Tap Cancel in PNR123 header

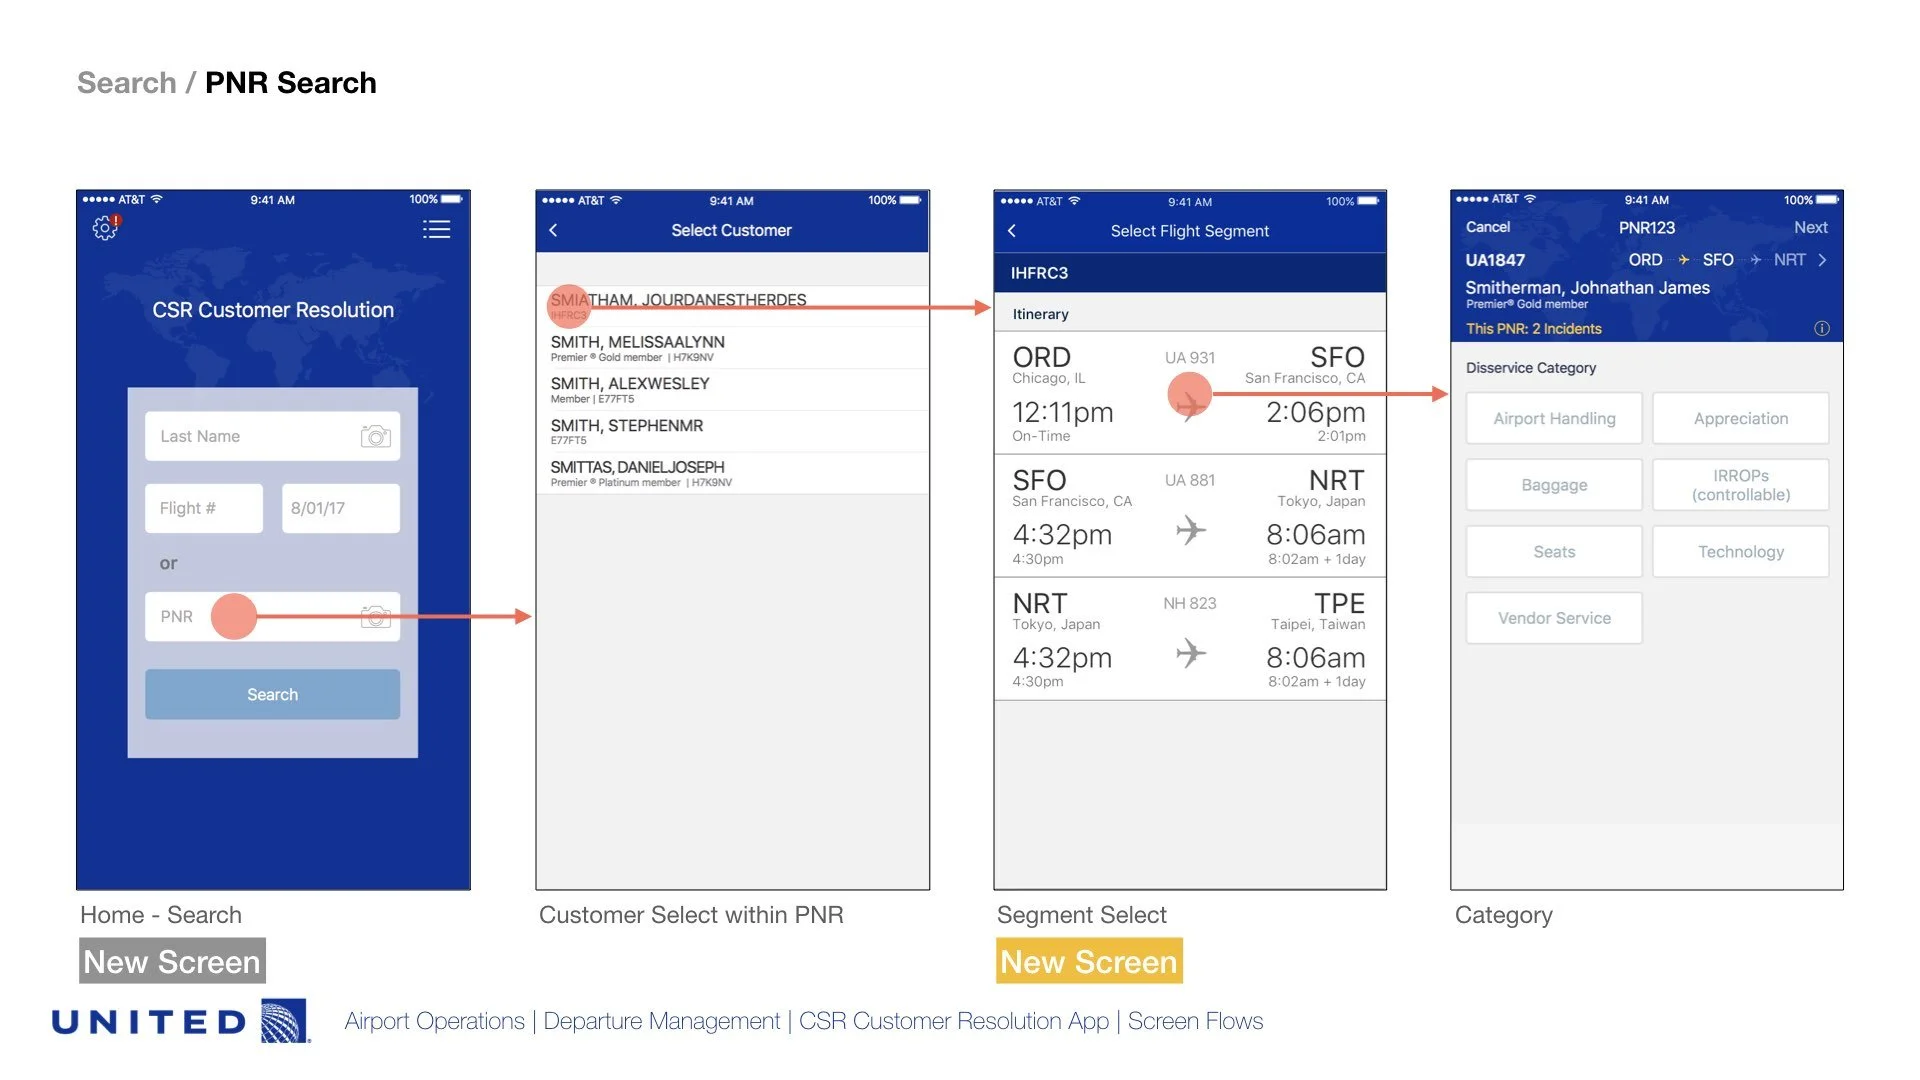[x=1487, y=227]
